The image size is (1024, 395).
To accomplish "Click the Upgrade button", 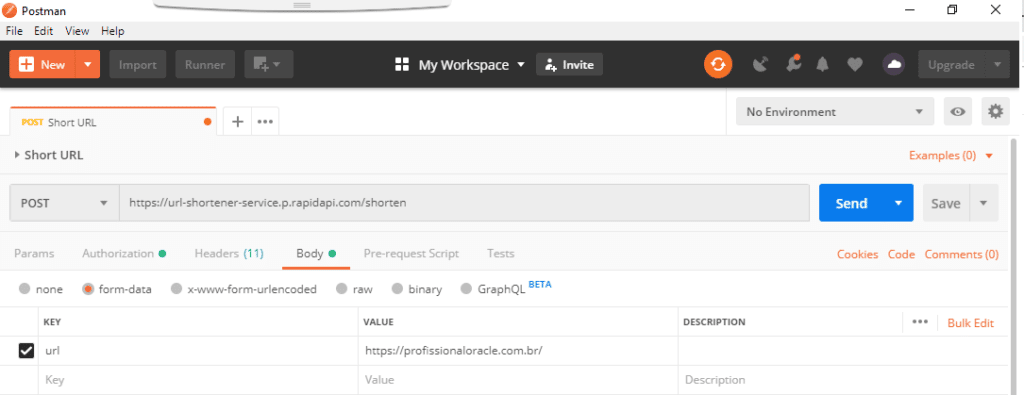I will [952, 65].
